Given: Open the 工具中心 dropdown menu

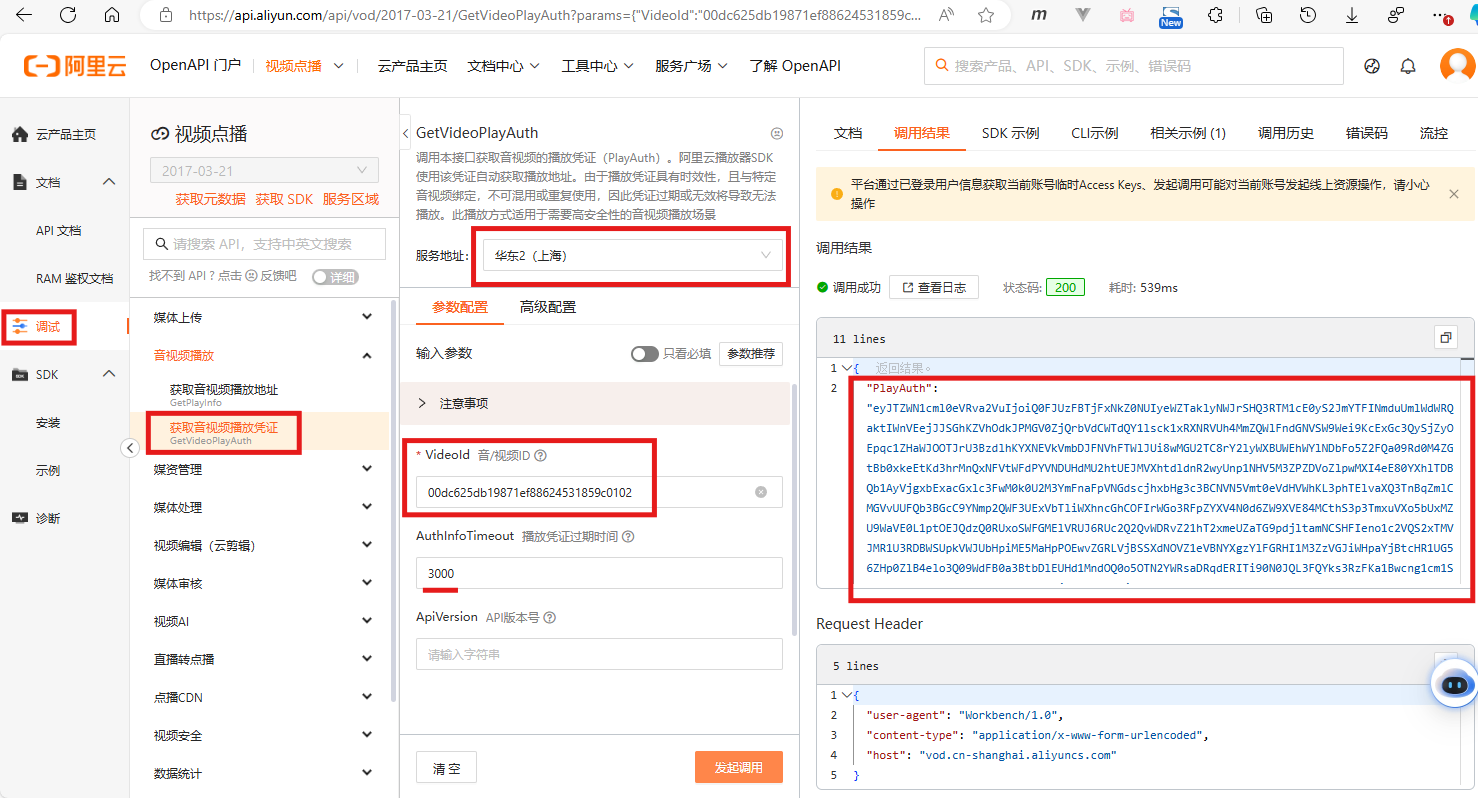Looking at the screenshot, I should (x=597, y=66).
